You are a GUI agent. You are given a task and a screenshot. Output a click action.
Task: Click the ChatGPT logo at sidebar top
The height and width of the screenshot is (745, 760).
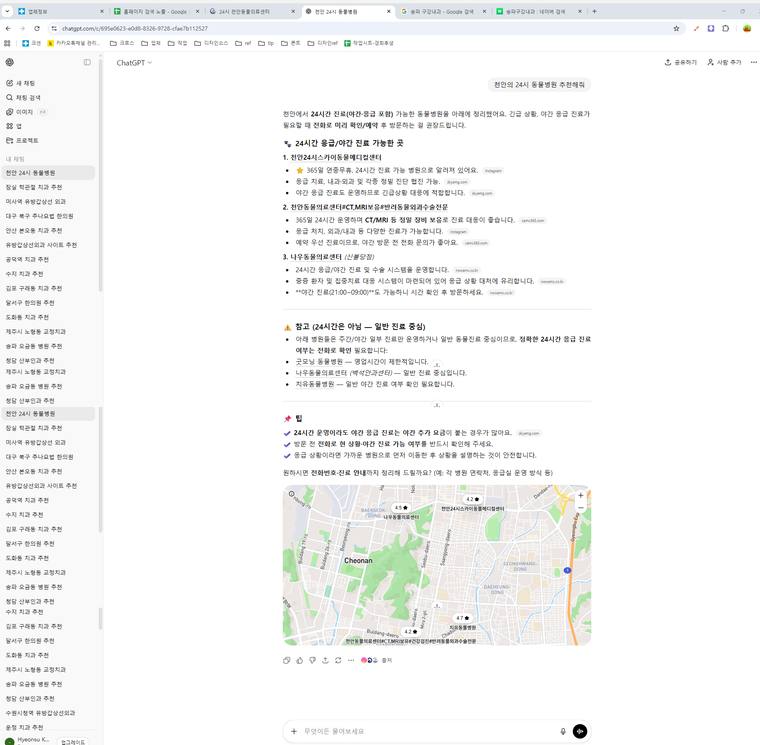[x=10, y=62]
